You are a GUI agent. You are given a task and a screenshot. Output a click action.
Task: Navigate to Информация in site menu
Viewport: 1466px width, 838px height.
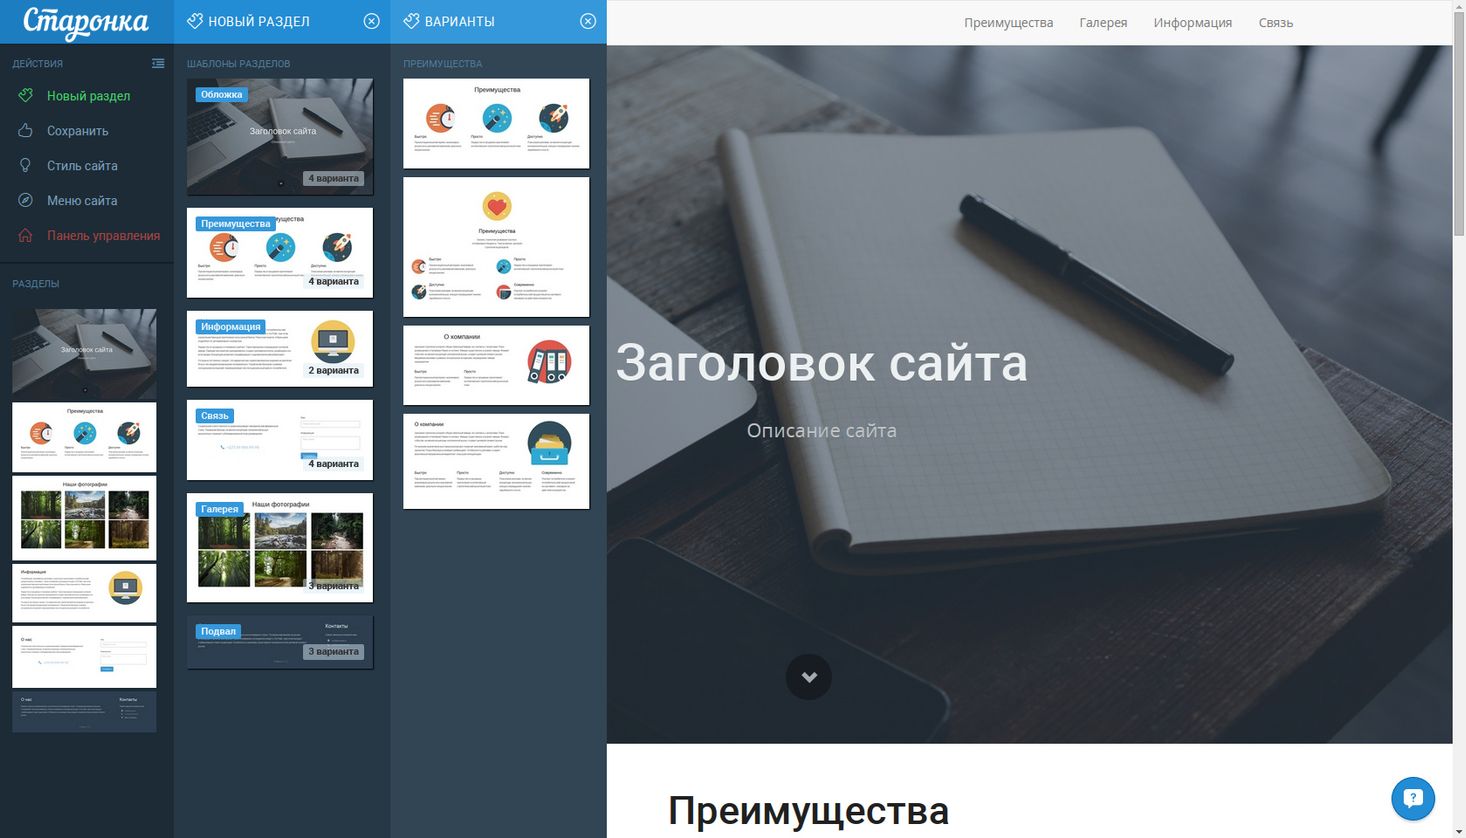tap(1192, 23)
